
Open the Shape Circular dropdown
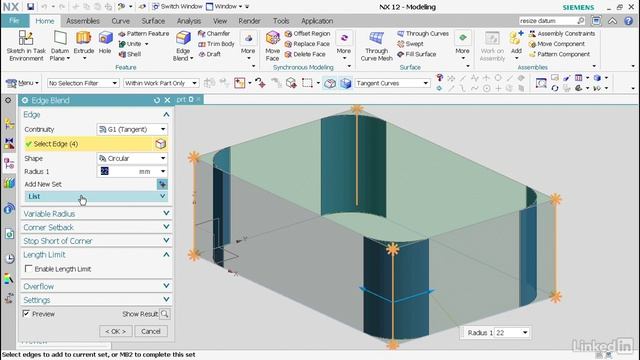tap(132, 158)
